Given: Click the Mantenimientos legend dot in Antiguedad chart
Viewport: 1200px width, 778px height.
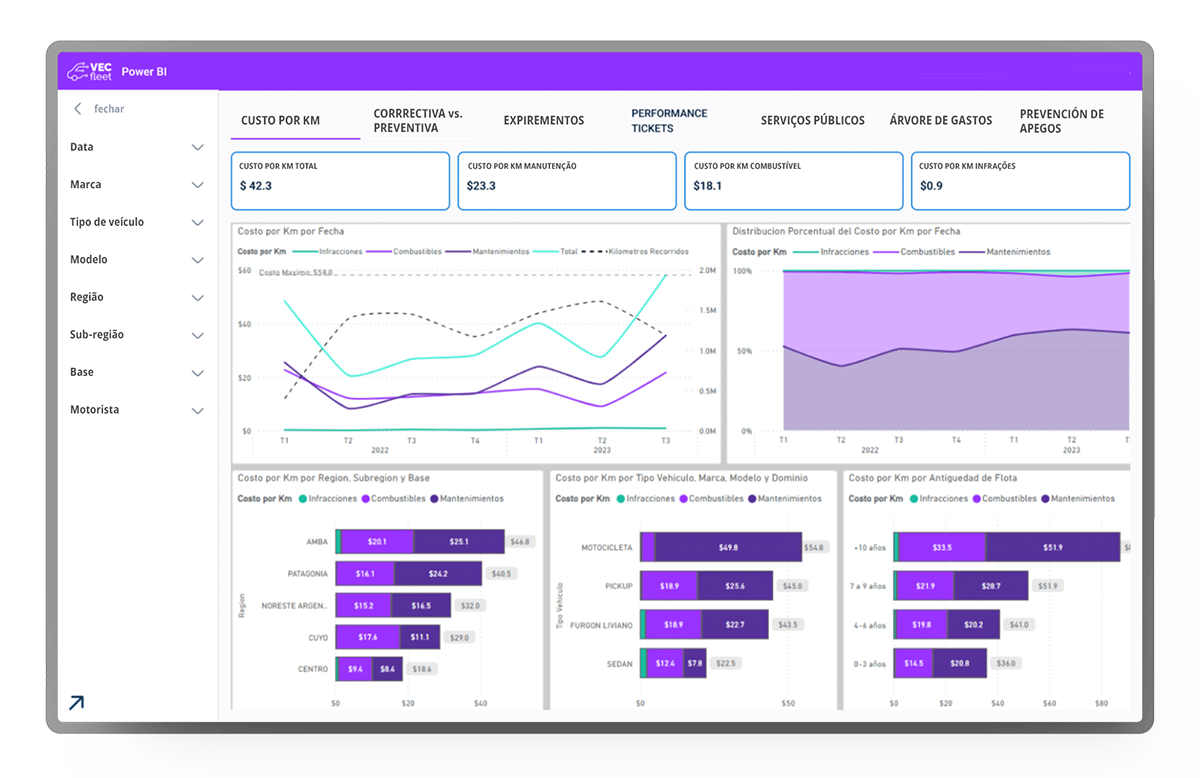Looking at the screenshot, I should 1045,498.
